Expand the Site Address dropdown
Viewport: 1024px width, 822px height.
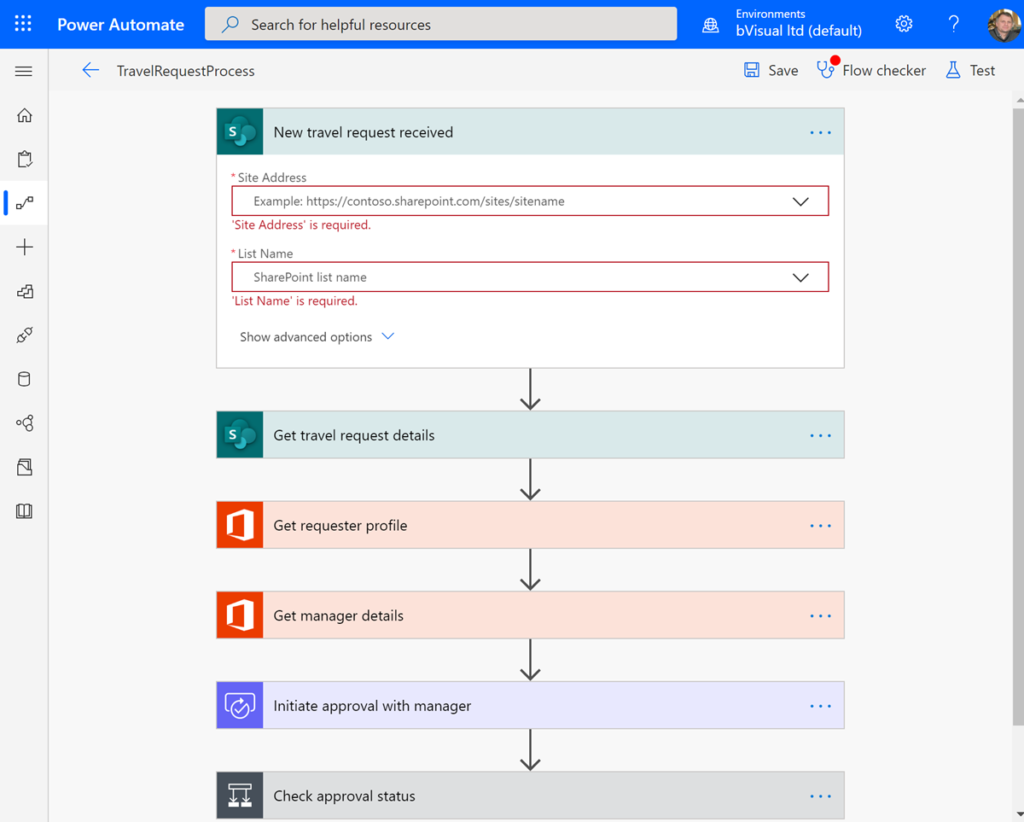(x=800, y=200)
